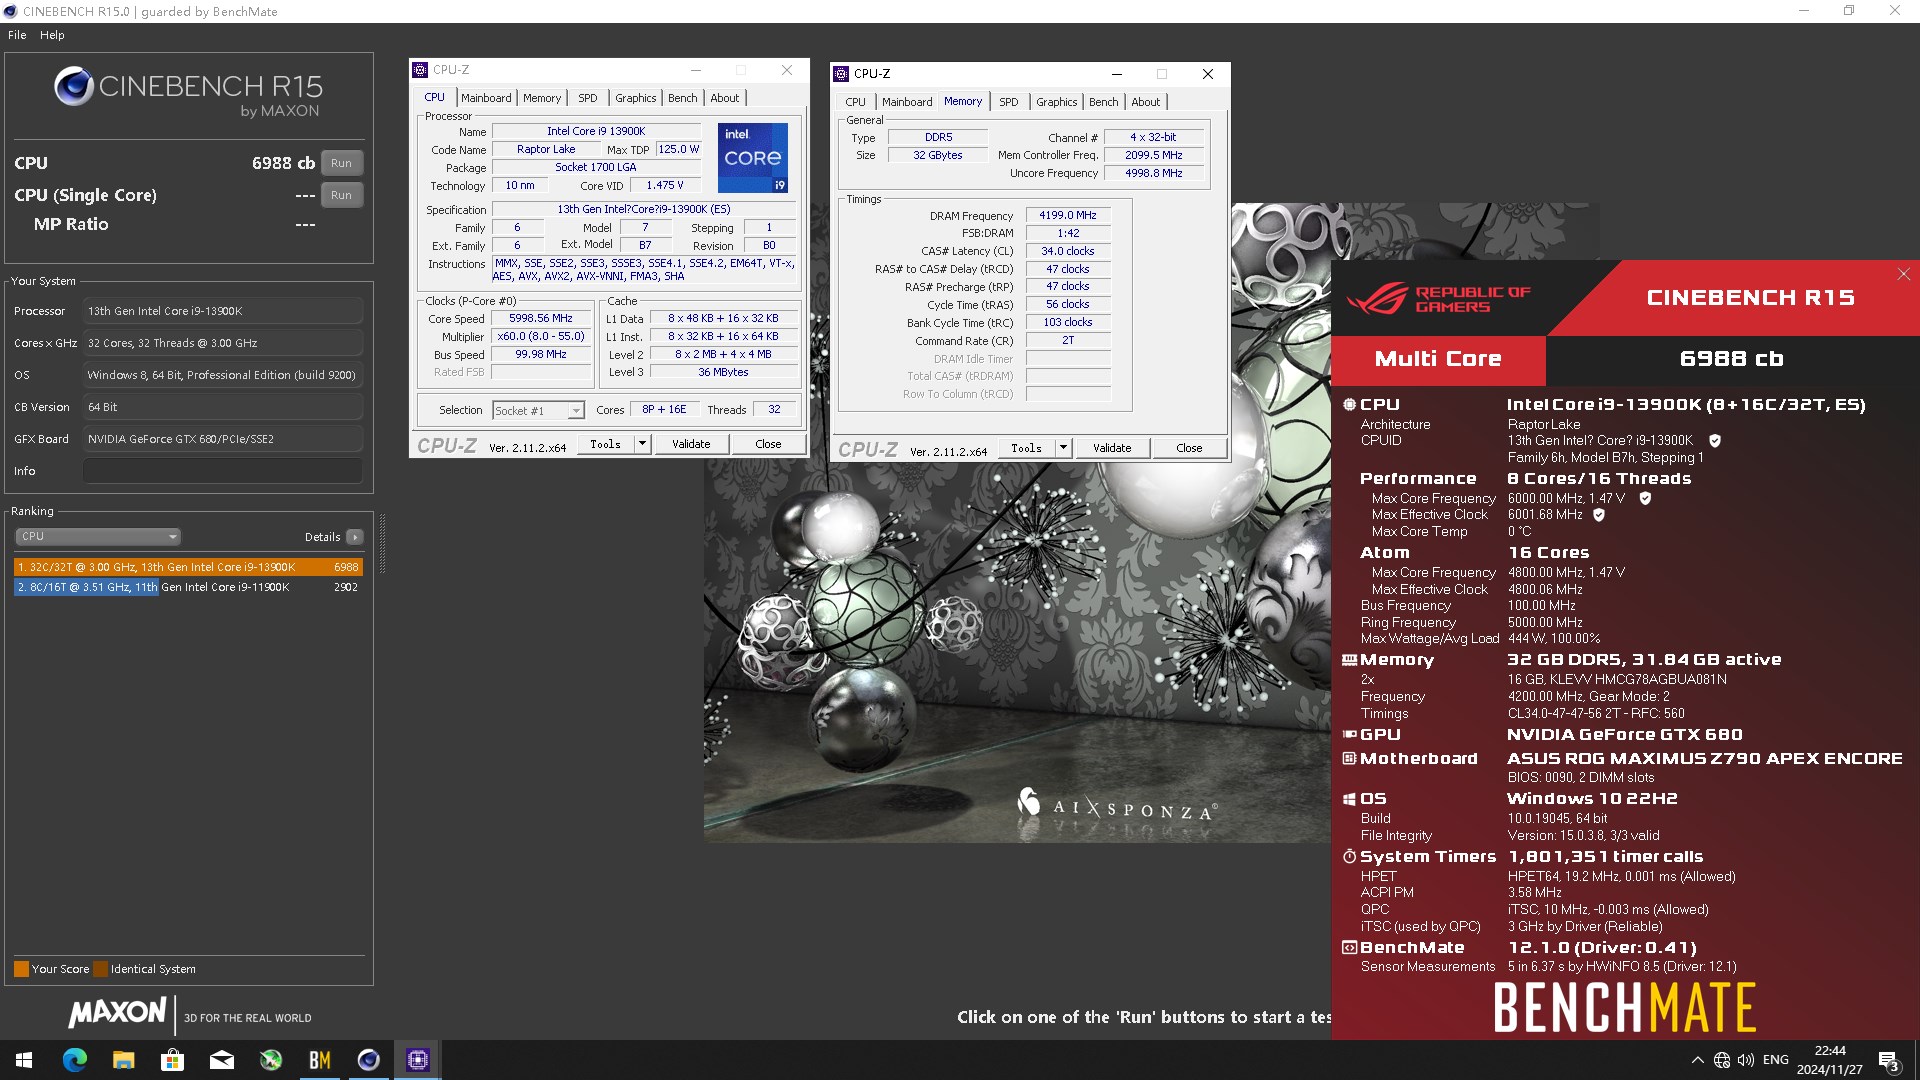Open About tab in right CPU-Z window

pyautogui.click(x=1146, y=102)
